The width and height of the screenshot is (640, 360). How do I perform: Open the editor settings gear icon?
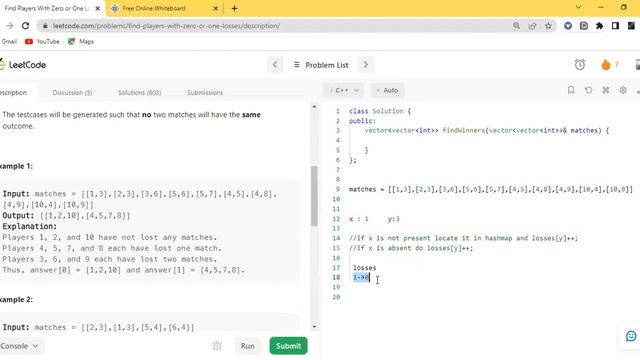623,90
